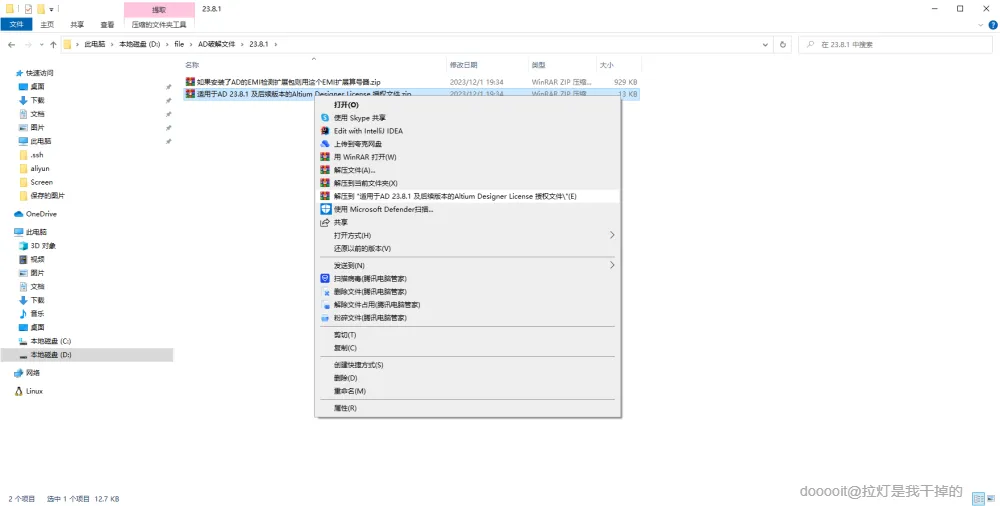Click 共享 share entry in context menu
Screen dimensions: 1000x506
[467, 222]
